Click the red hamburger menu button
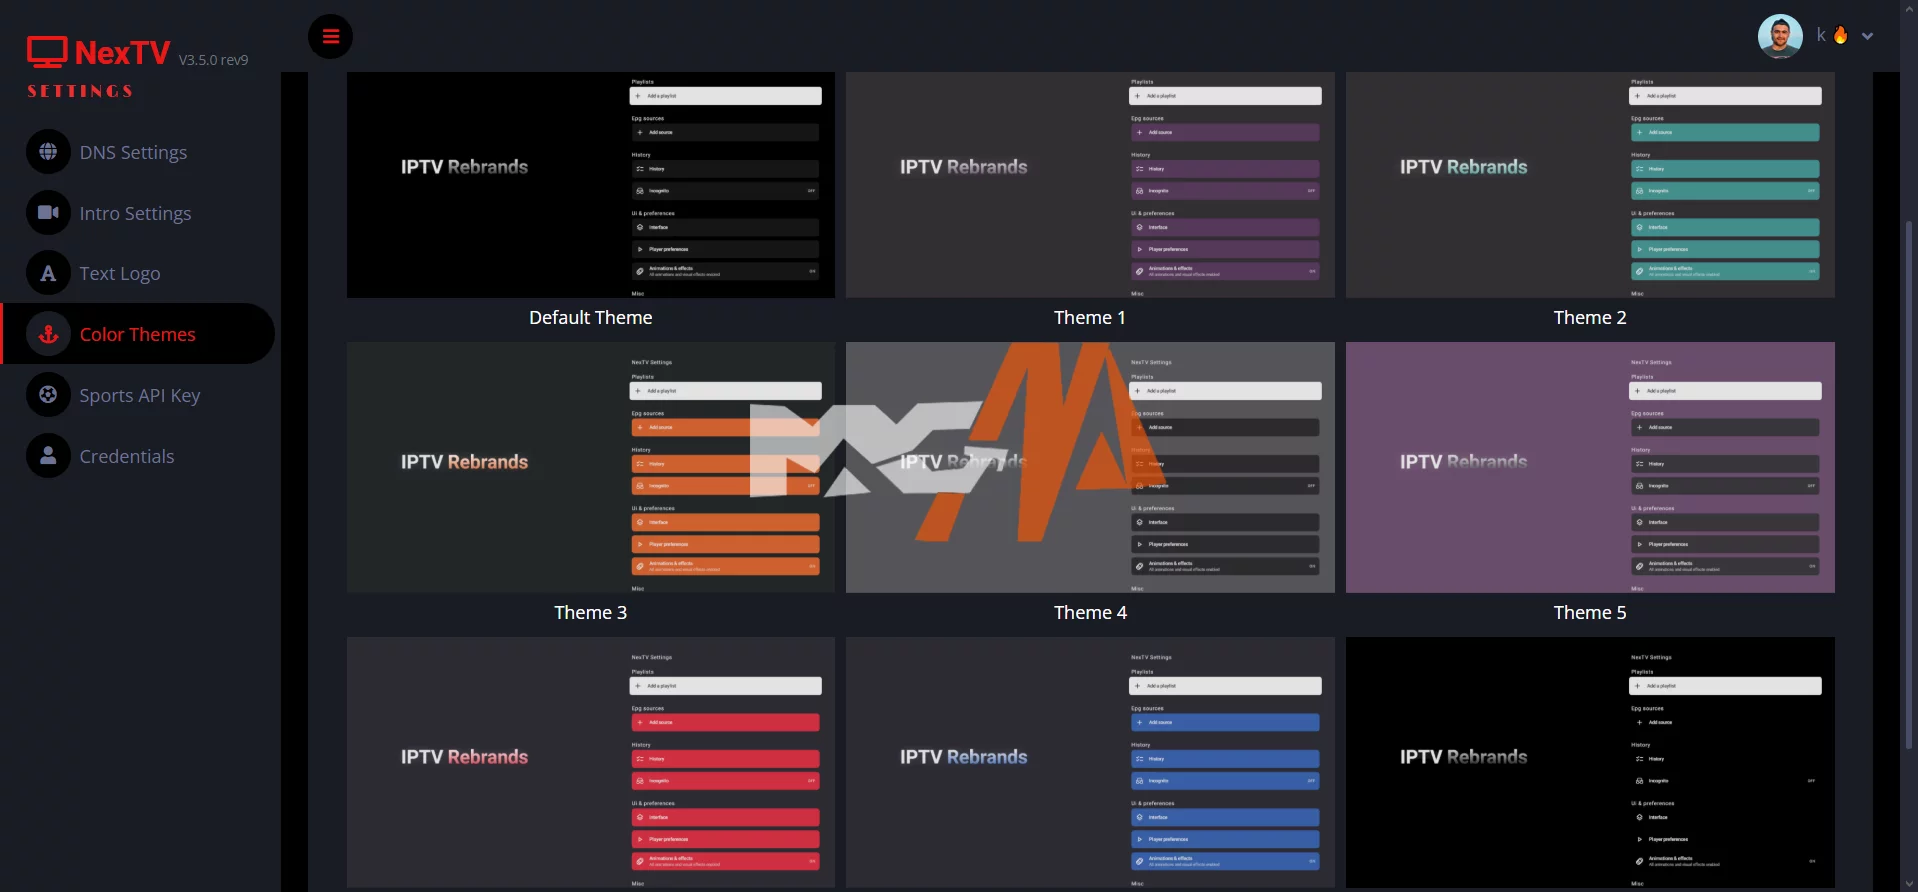 click(x=330, y=37)
